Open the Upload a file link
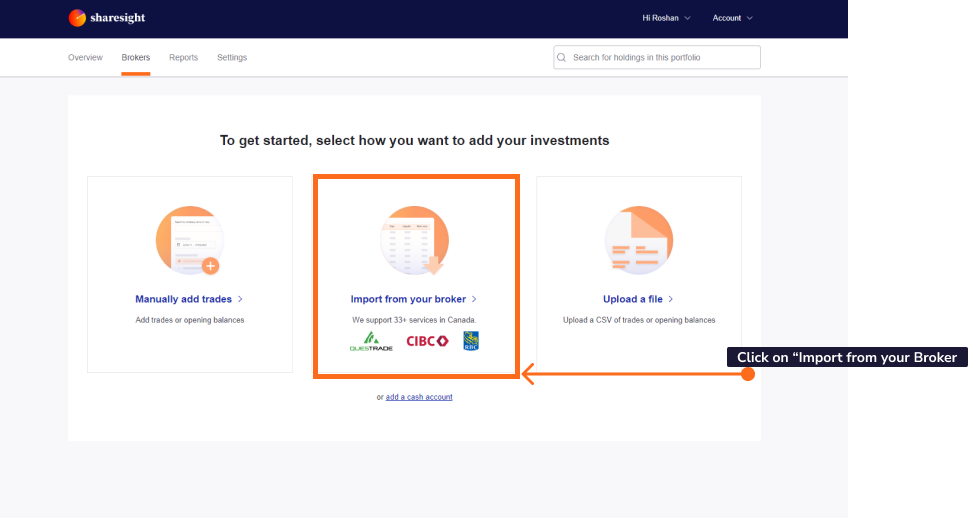Viewport: 968px width, 524px height. coord(633,299)
